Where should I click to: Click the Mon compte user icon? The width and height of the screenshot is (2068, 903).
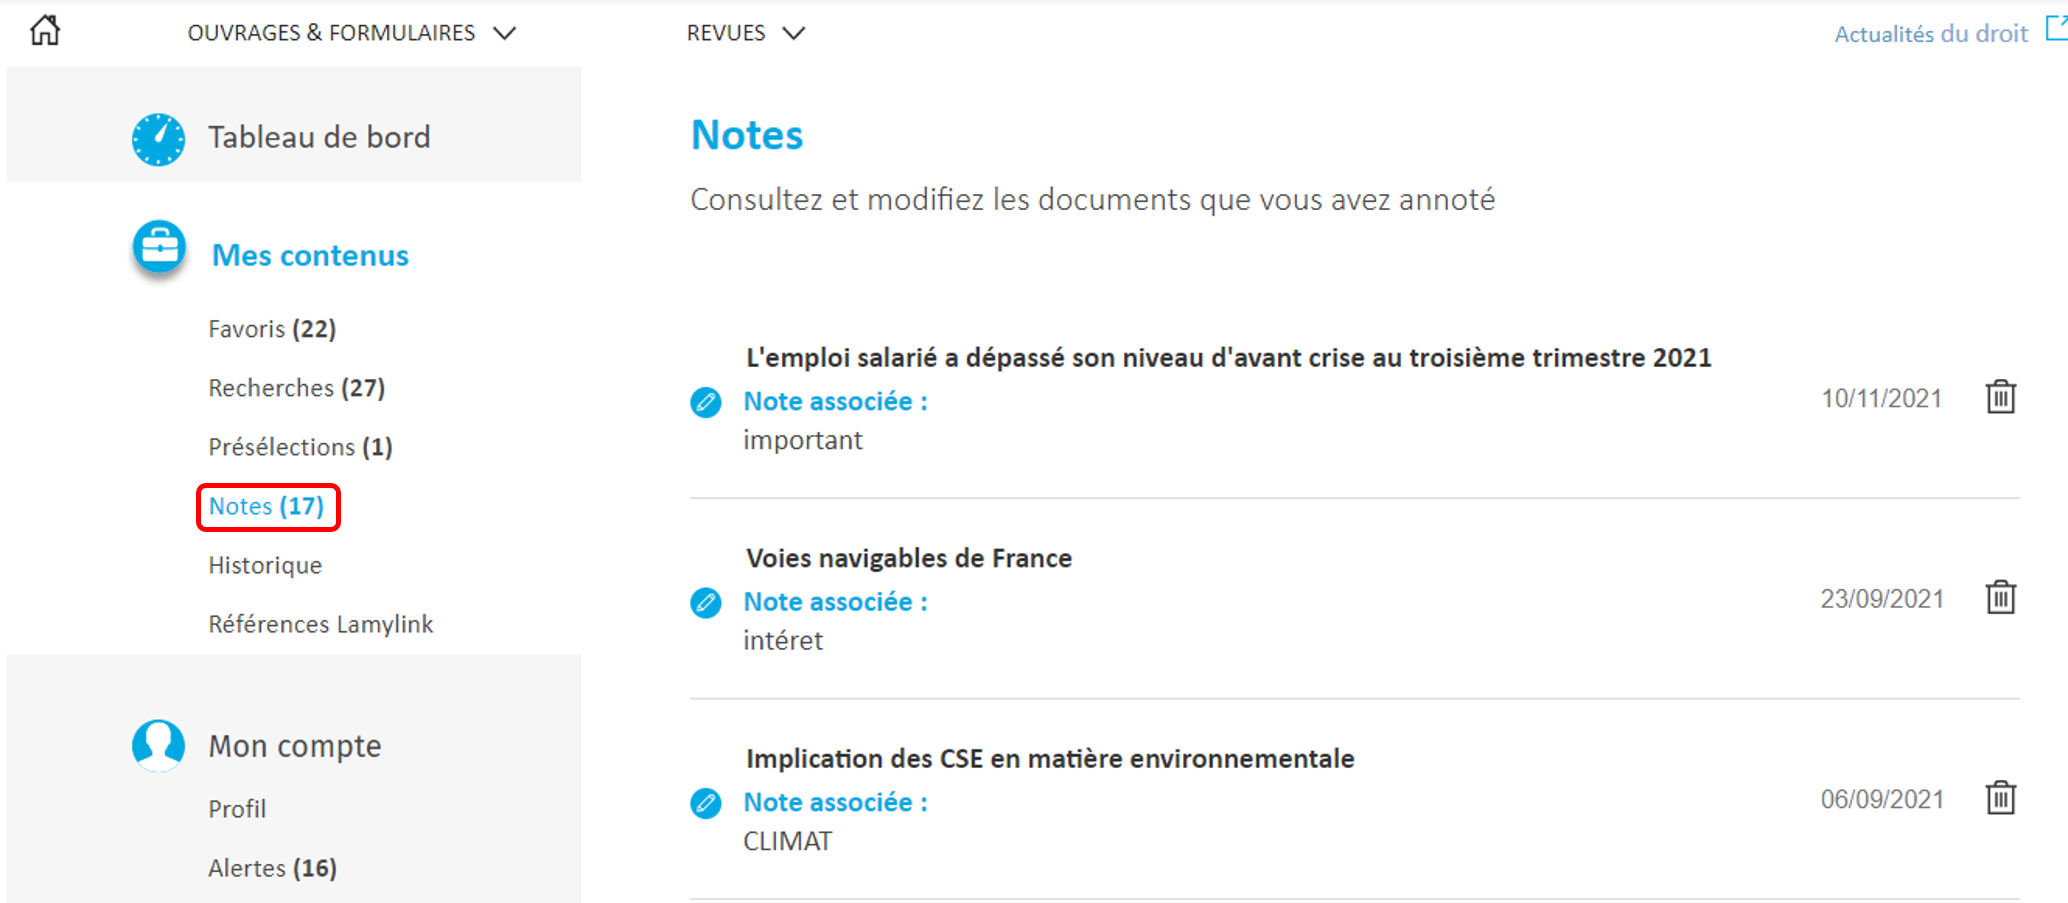click(158, 746)
